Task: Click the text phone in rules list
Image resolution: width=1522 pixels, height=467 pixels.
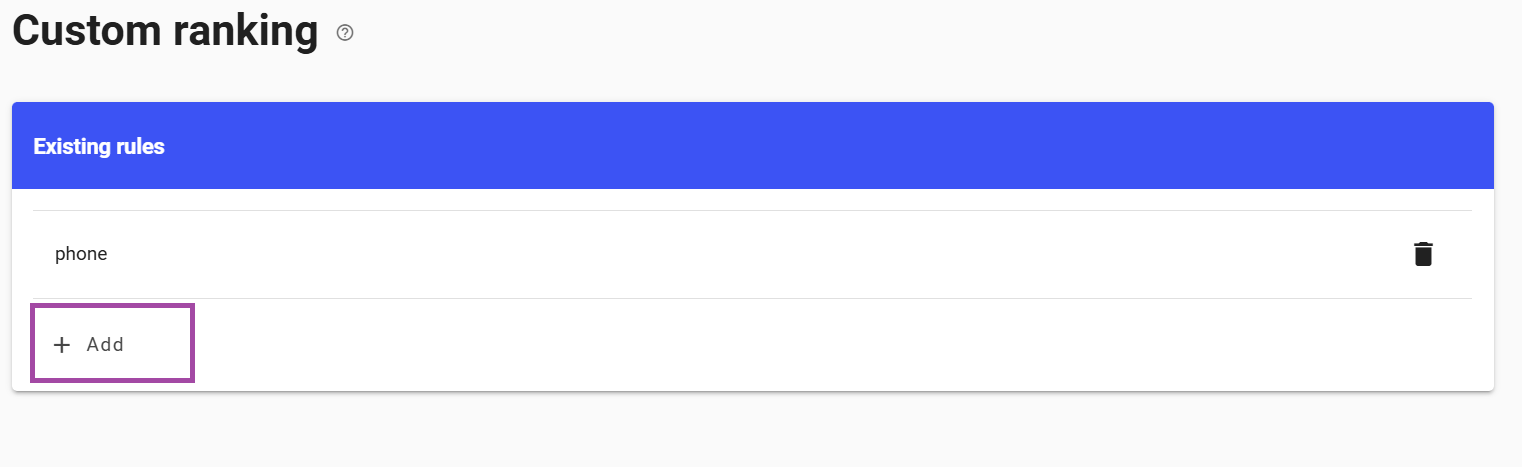Action: coord(81,254)
